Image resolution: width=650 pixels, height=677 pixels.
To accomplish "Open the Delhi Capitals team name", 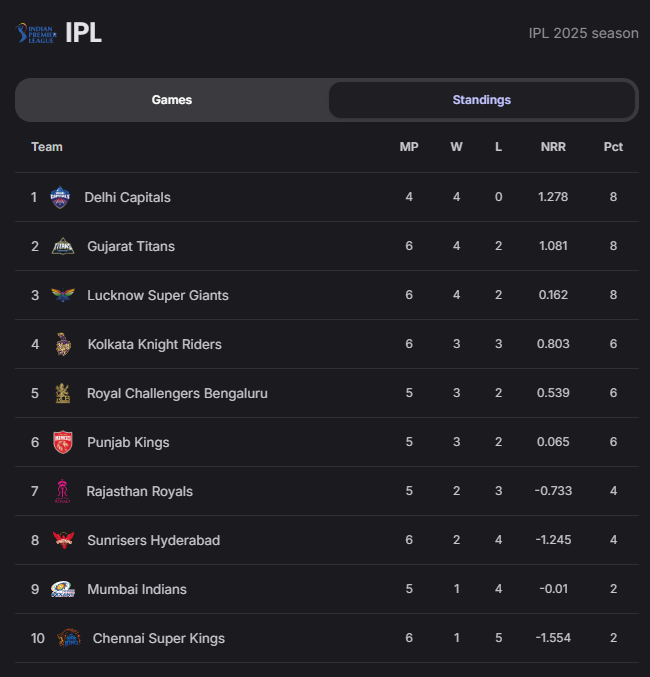I will (127, 197).
